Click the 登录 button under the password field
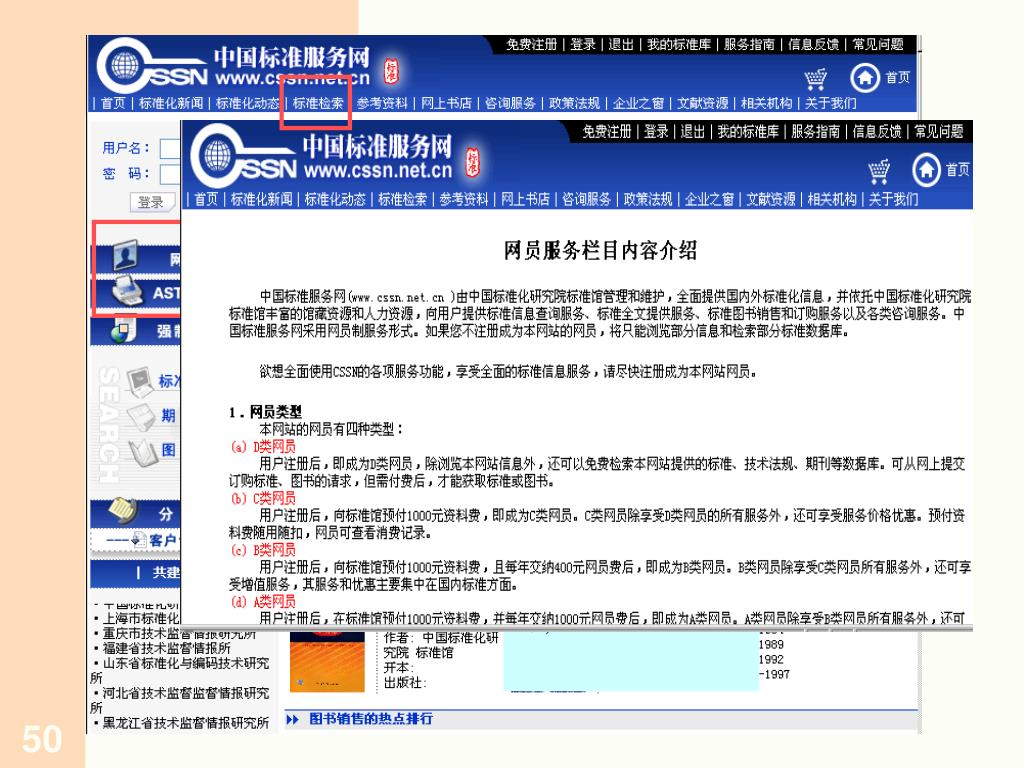This screenshot has height=768, width=1024. [x=150, y=202]
